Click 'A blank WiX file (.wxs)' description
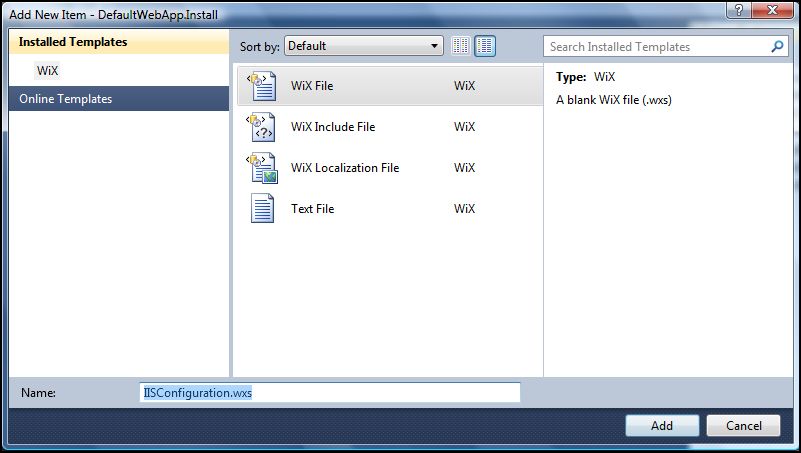Image resolution: width=801 pixels, height=453 pixels. click(614, 100)
